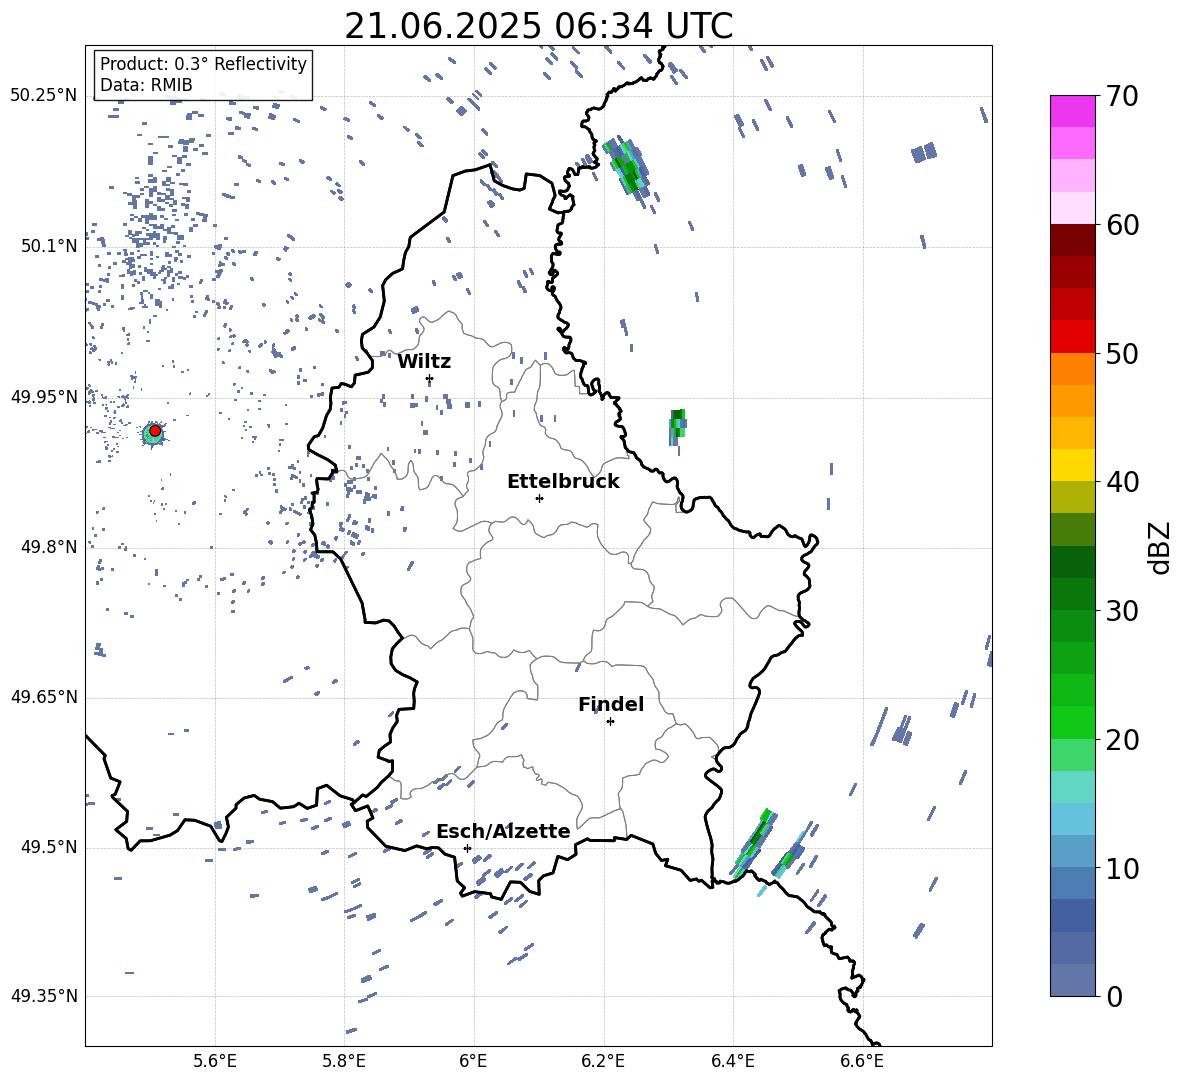Click the Esch/Alzette station cross marker
1184x1081 pixels.
pos(467,848)
